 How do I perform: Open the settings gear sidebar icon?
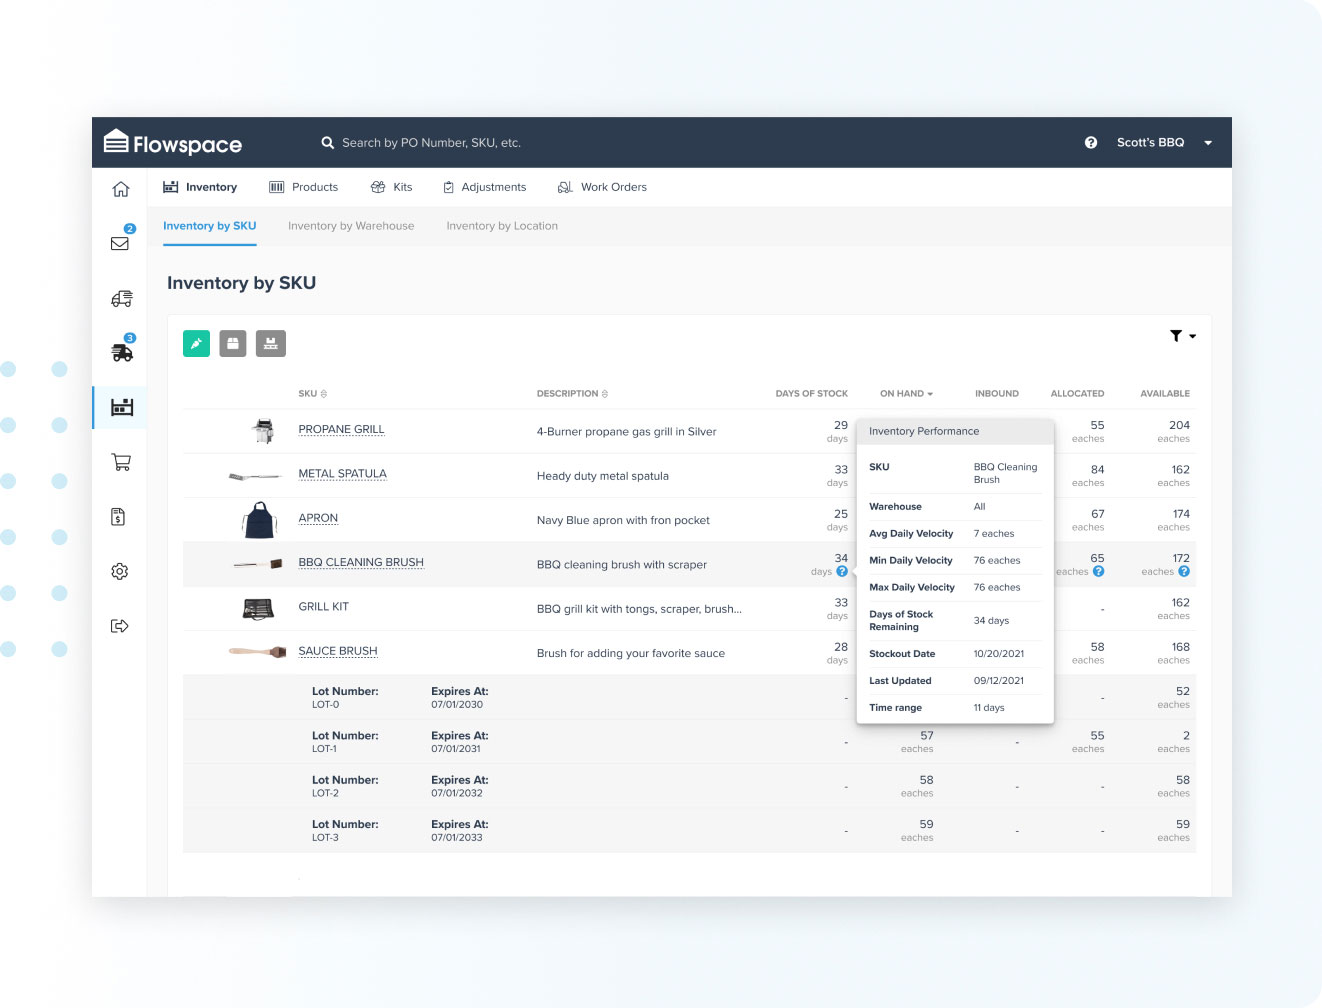coord(120,571)
